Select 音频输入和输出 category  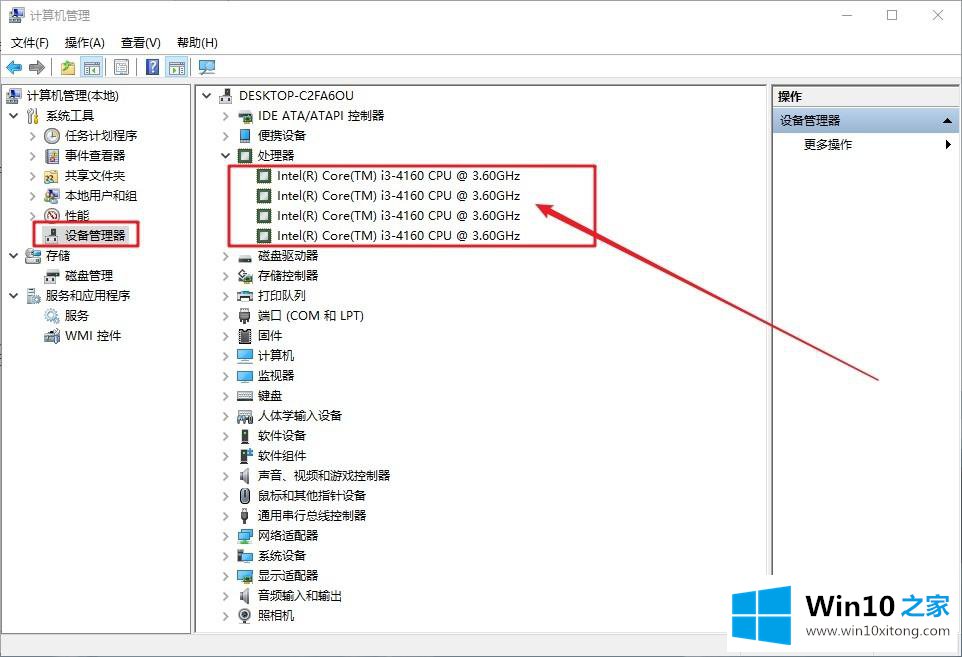[x=299, y=596]
